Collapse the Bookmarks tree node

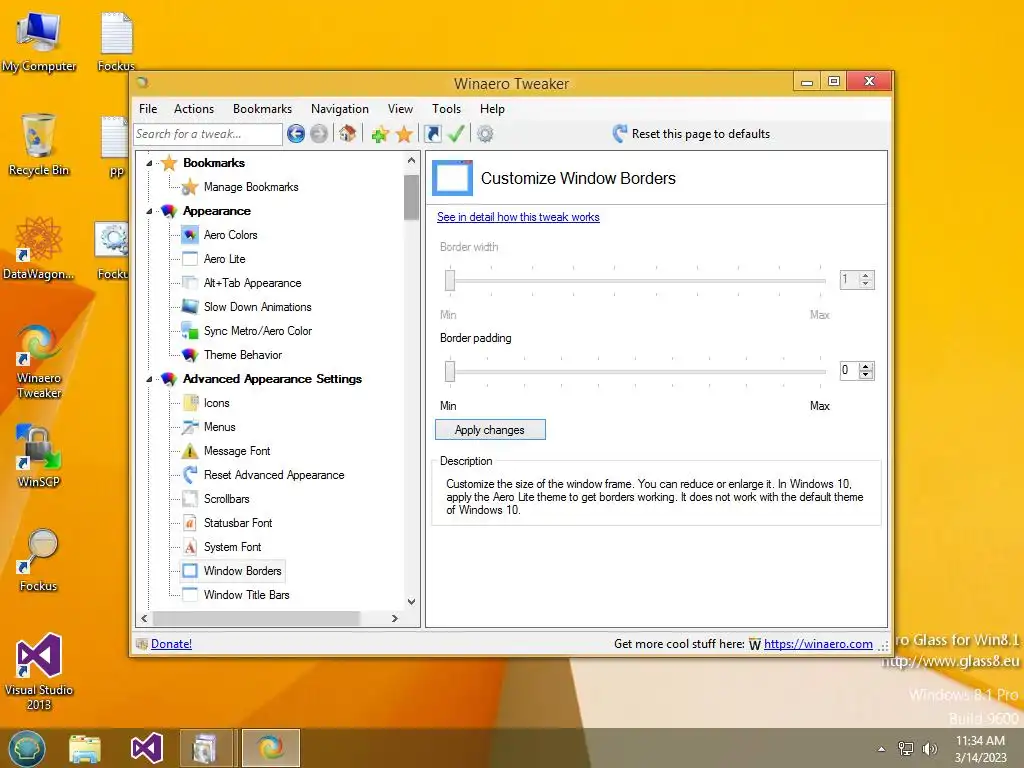[150, 163]
